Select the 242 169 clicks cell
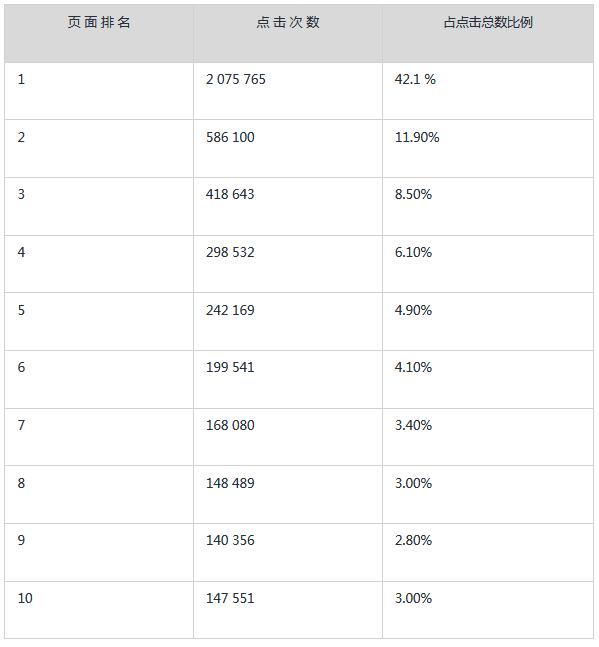The image size is (599, 647). (288, 321)
